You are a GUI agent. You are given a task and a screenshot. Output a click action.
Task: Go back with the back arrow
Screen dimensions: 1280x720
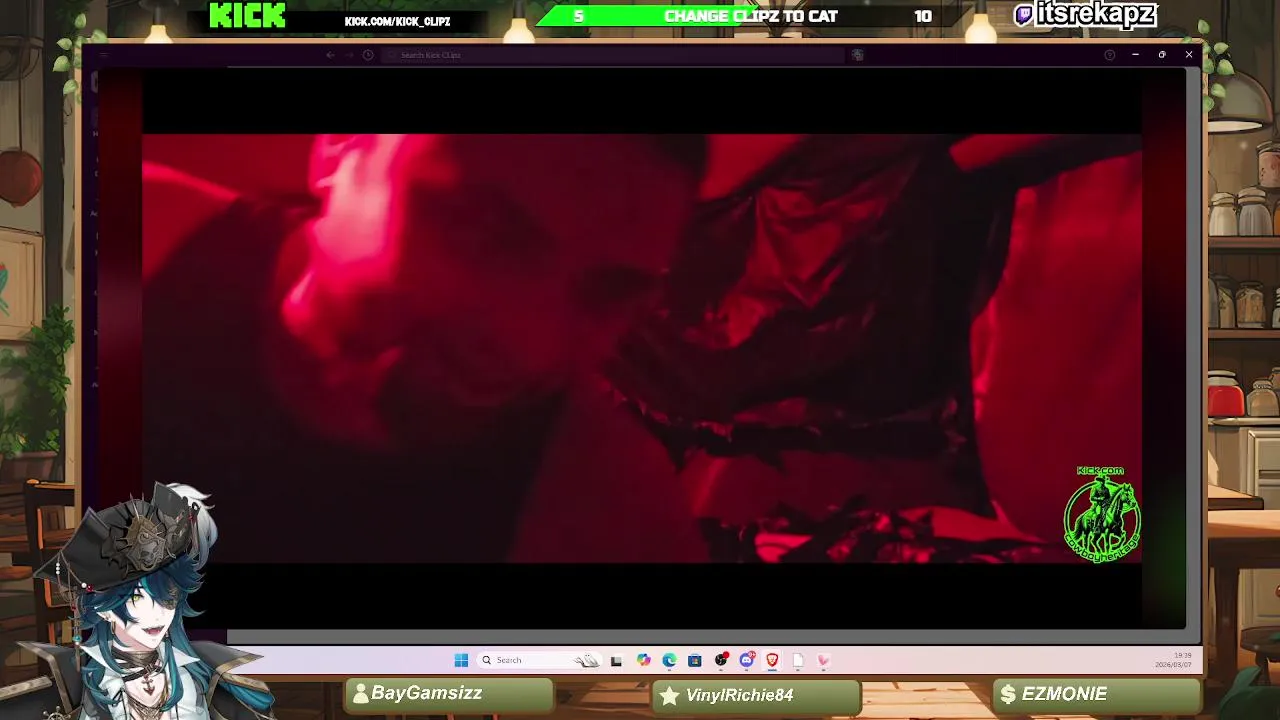[331, 55]
